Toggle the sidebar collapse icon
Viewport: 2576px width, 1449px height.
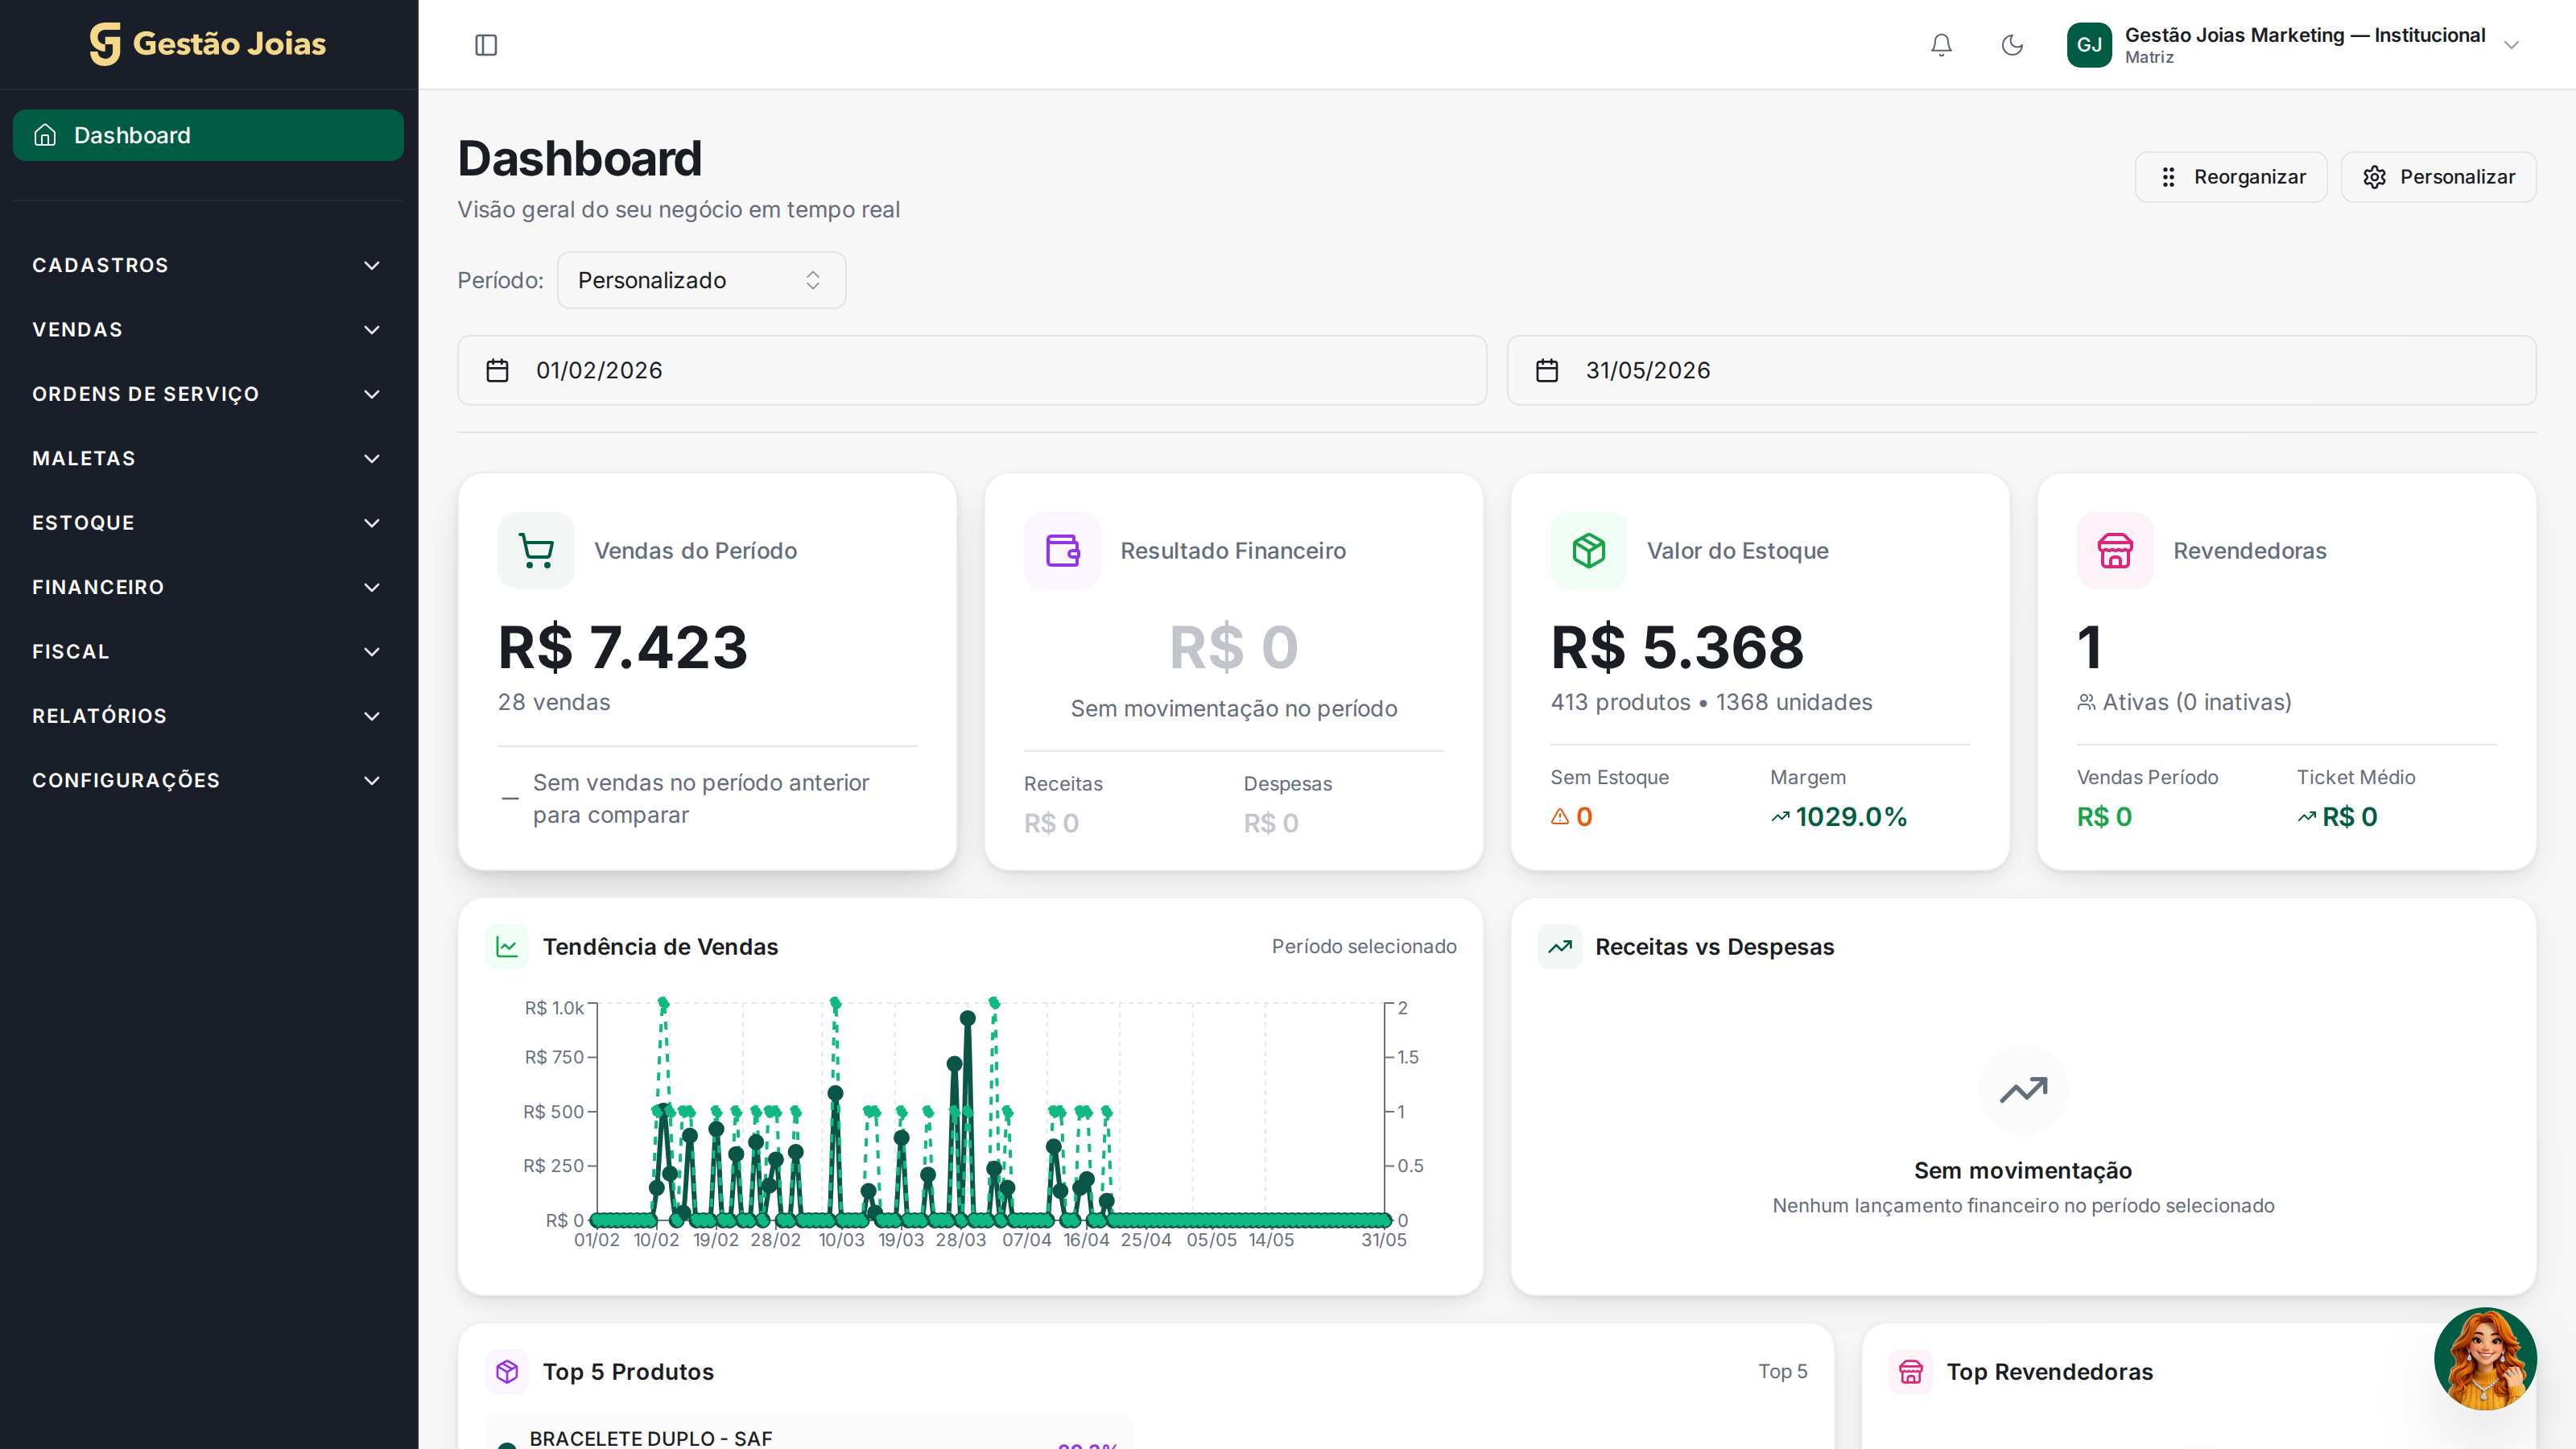(x=486, y=45)
